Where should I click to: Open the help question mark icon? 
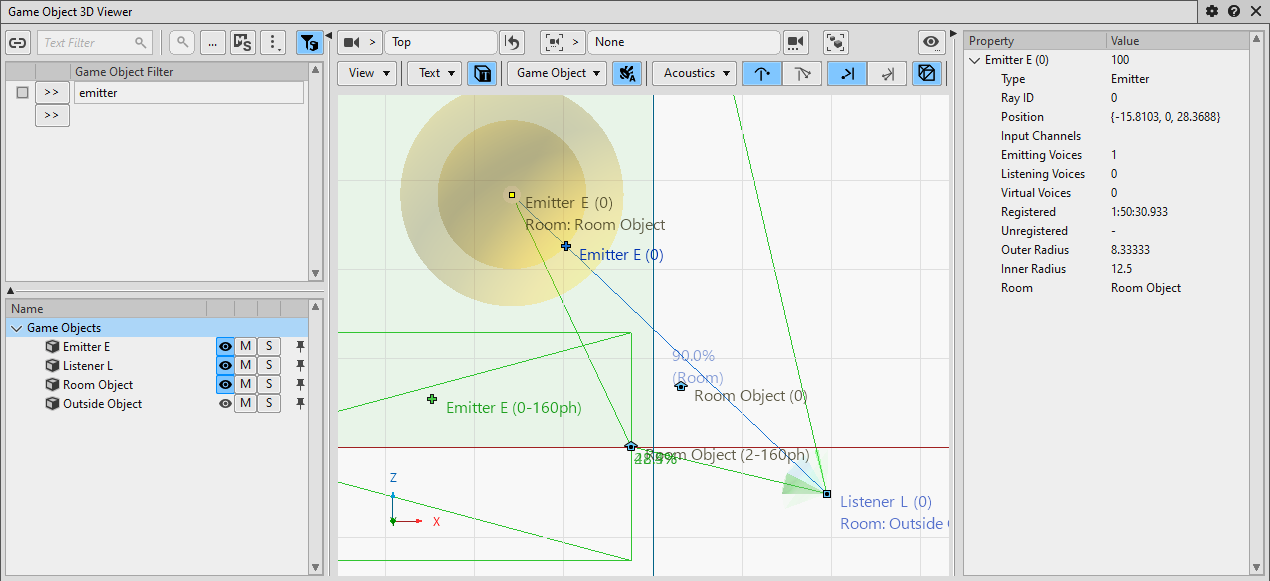(x=1234, y=11)
